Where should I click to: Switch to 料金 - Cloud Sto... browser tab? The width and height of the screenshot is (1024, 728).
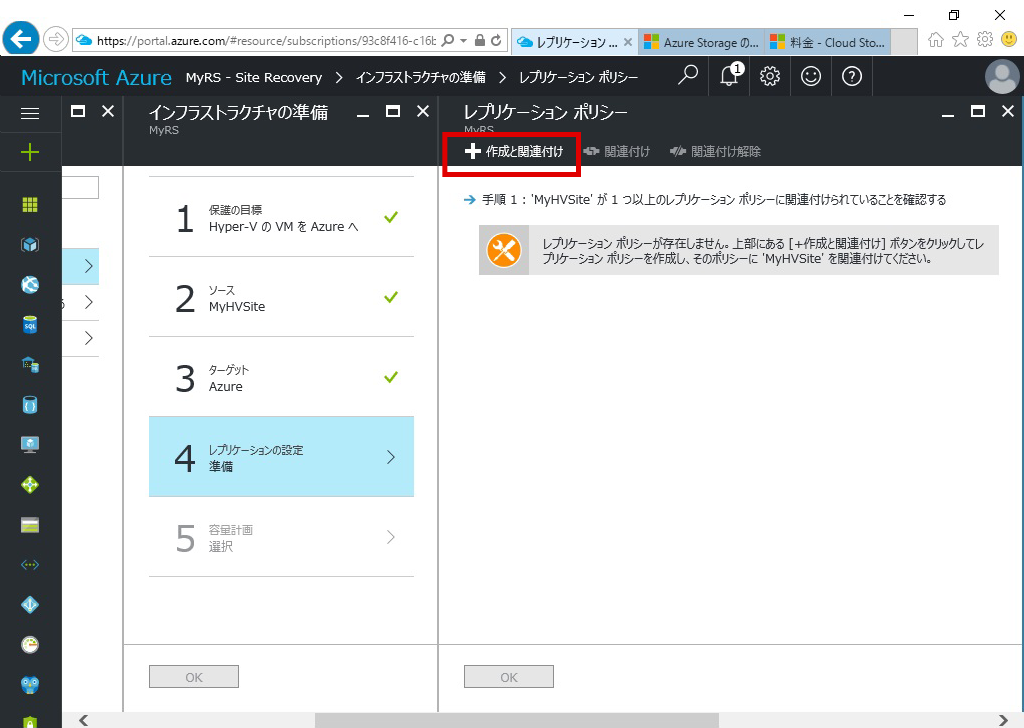click(x=829, y=42)
